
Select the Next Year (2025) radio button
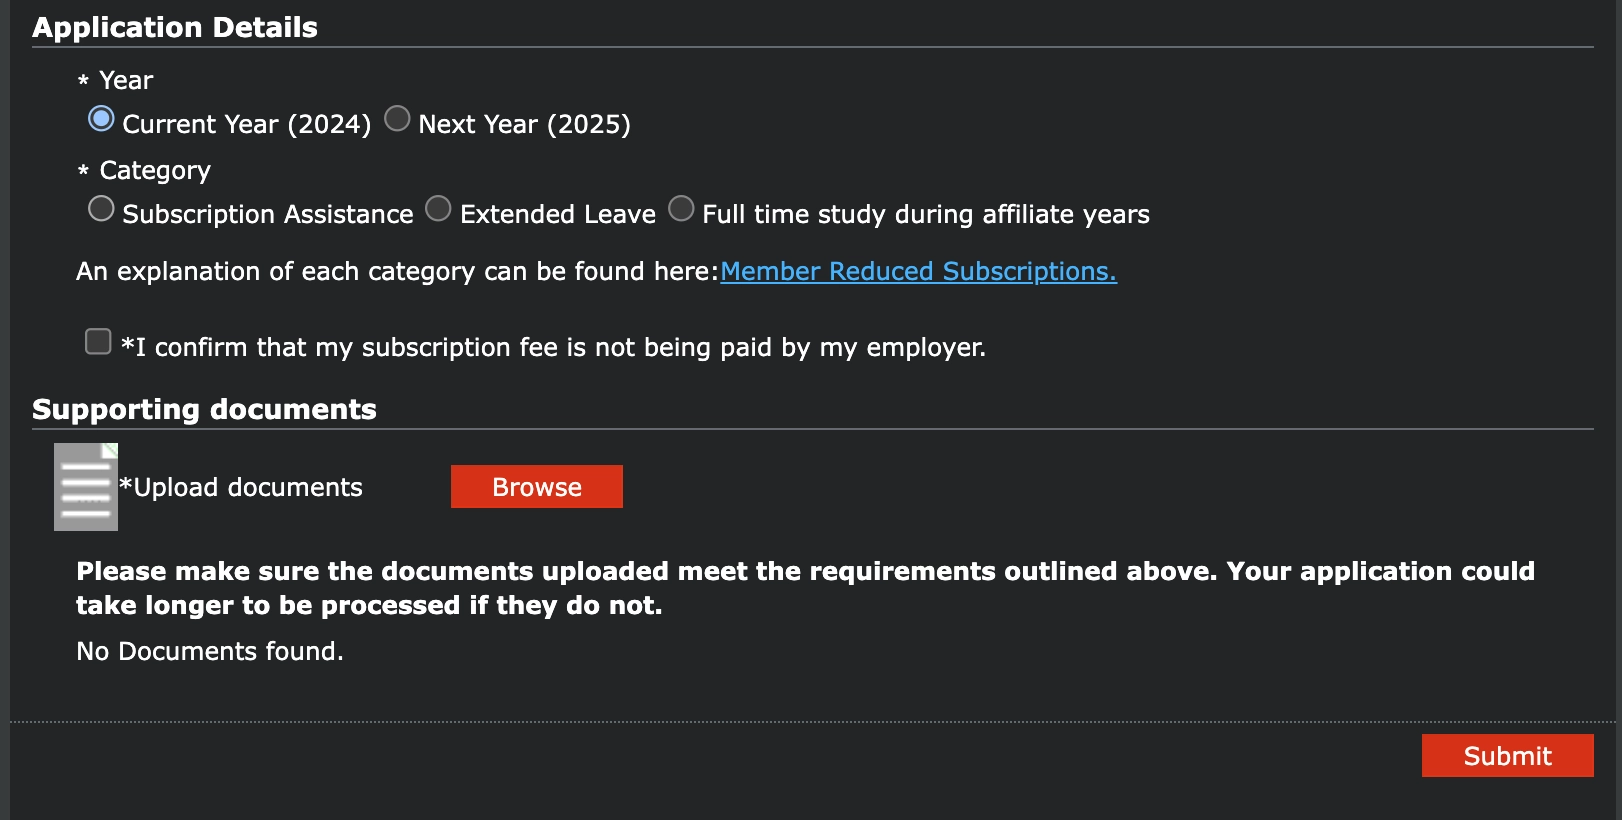click(397, 119)
